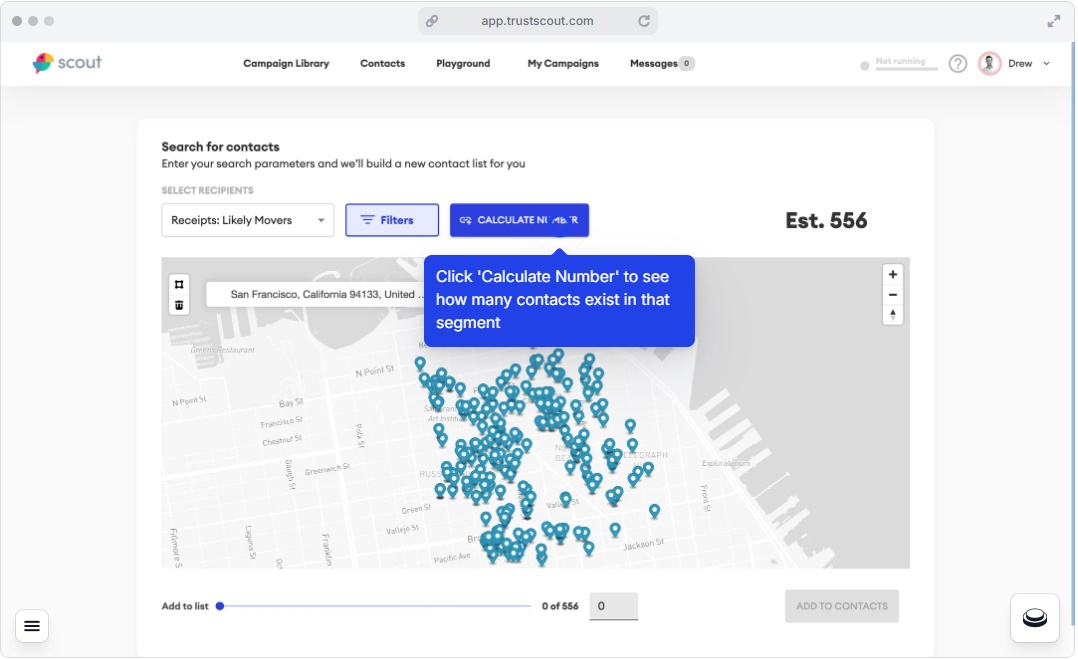Viewport: 1078px width, 659px height.
Task: Delete map selection with trash icon
Action: pos(179,304)
